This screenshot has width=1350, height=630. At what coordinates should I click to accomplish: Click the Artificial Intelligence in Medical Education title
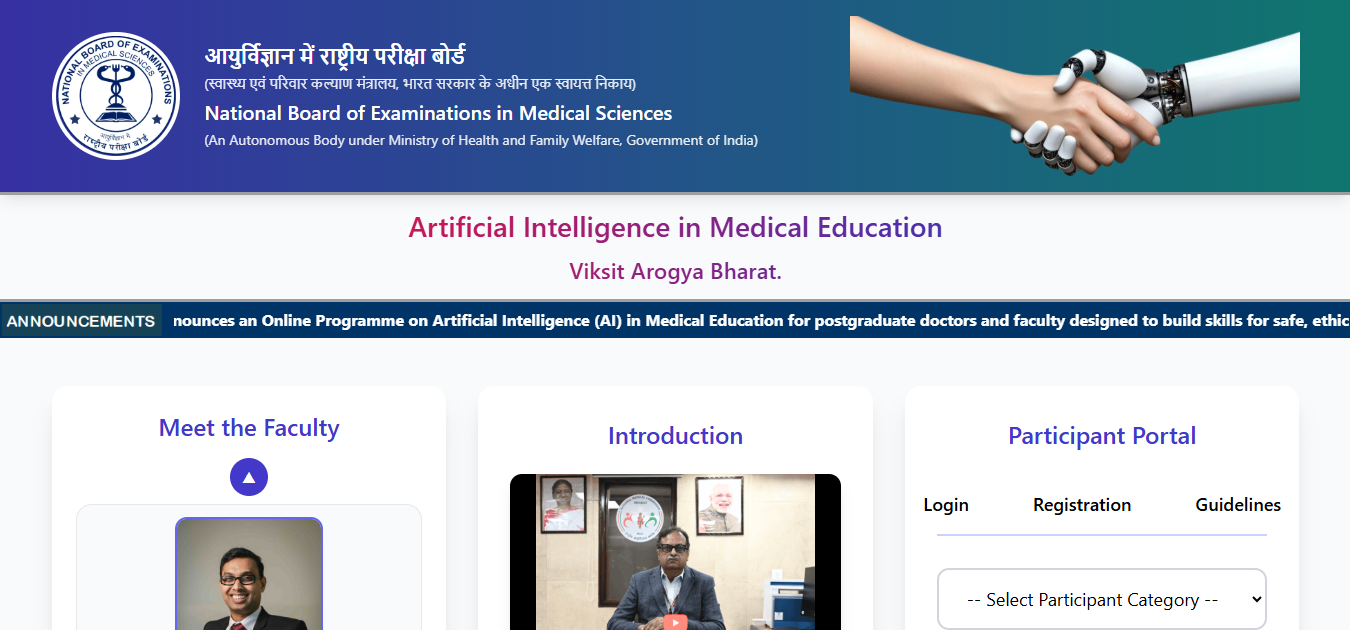coord(675,228)
